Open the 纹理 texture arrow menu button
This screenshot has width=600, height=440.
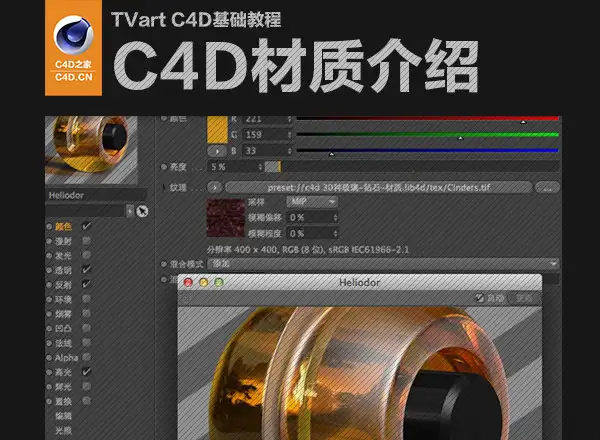pos(215,187)
